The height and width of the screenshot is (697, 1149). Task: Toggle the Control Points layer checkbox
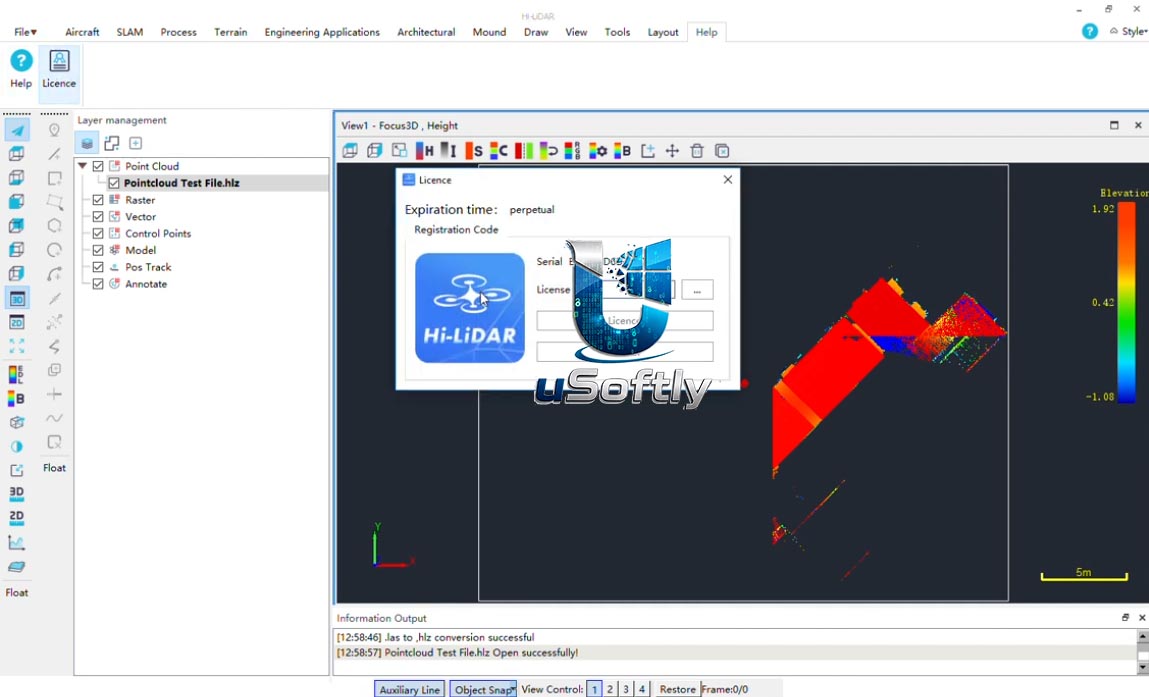coord(98,234)
